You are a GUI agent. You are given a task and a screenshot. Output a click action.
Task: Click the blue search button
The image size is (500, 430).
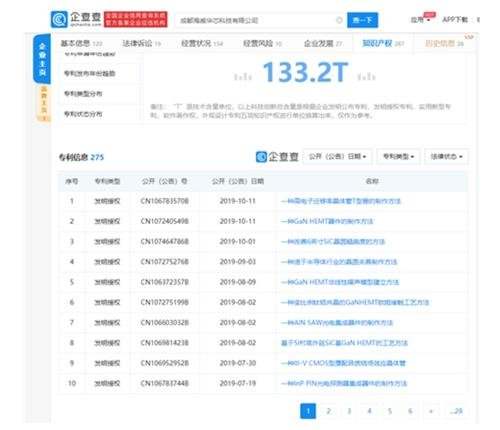362,20
